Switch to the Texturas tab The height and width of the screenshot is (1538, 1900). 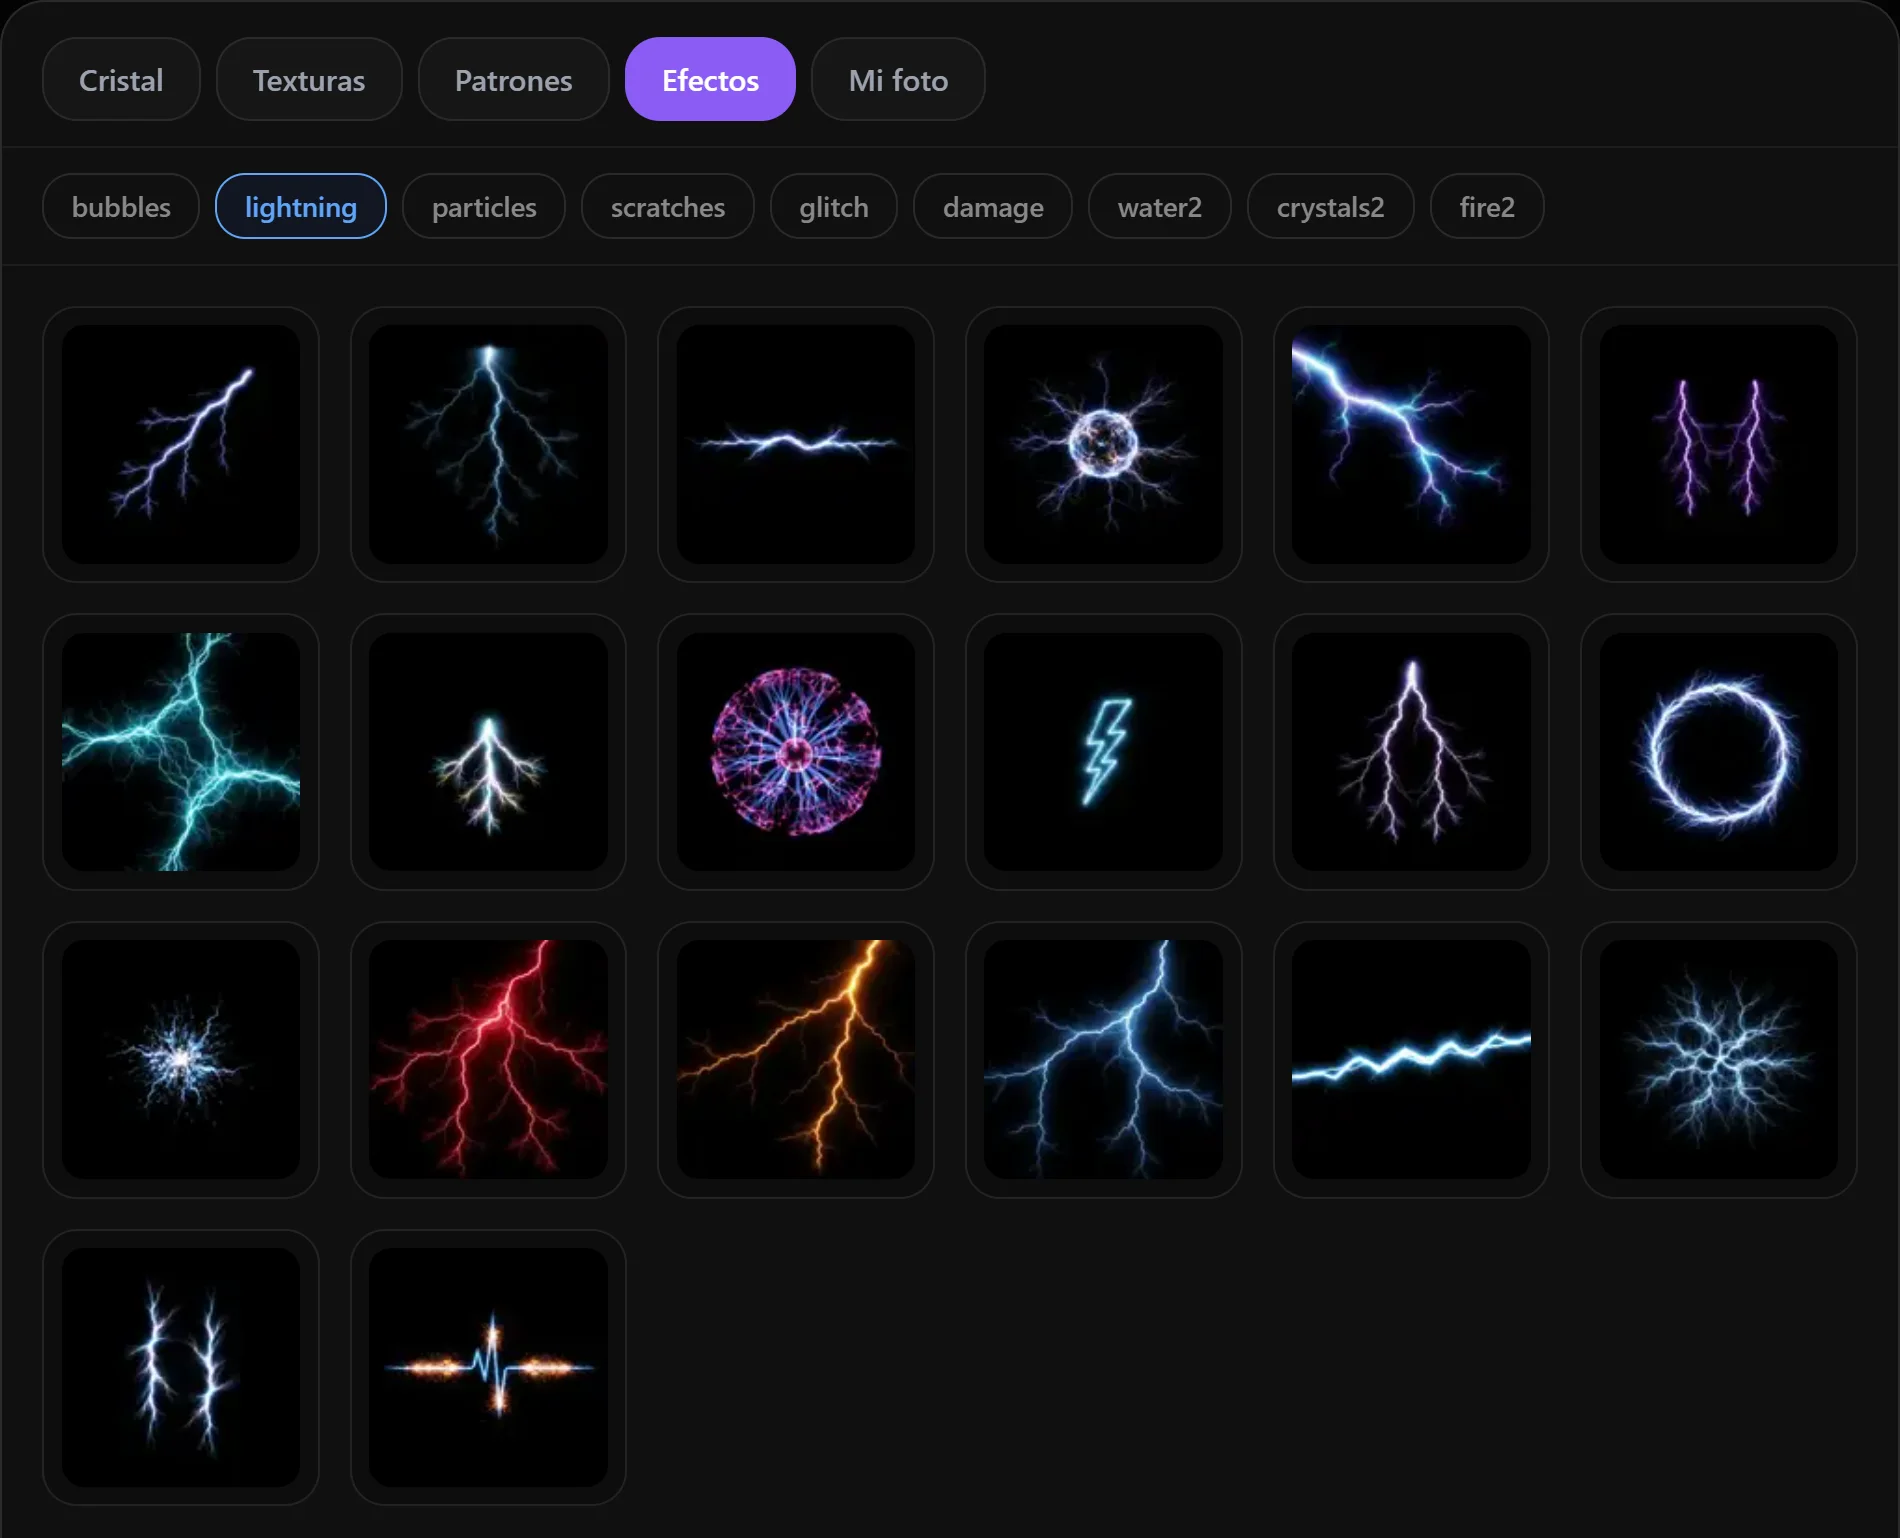pos(309,80)
